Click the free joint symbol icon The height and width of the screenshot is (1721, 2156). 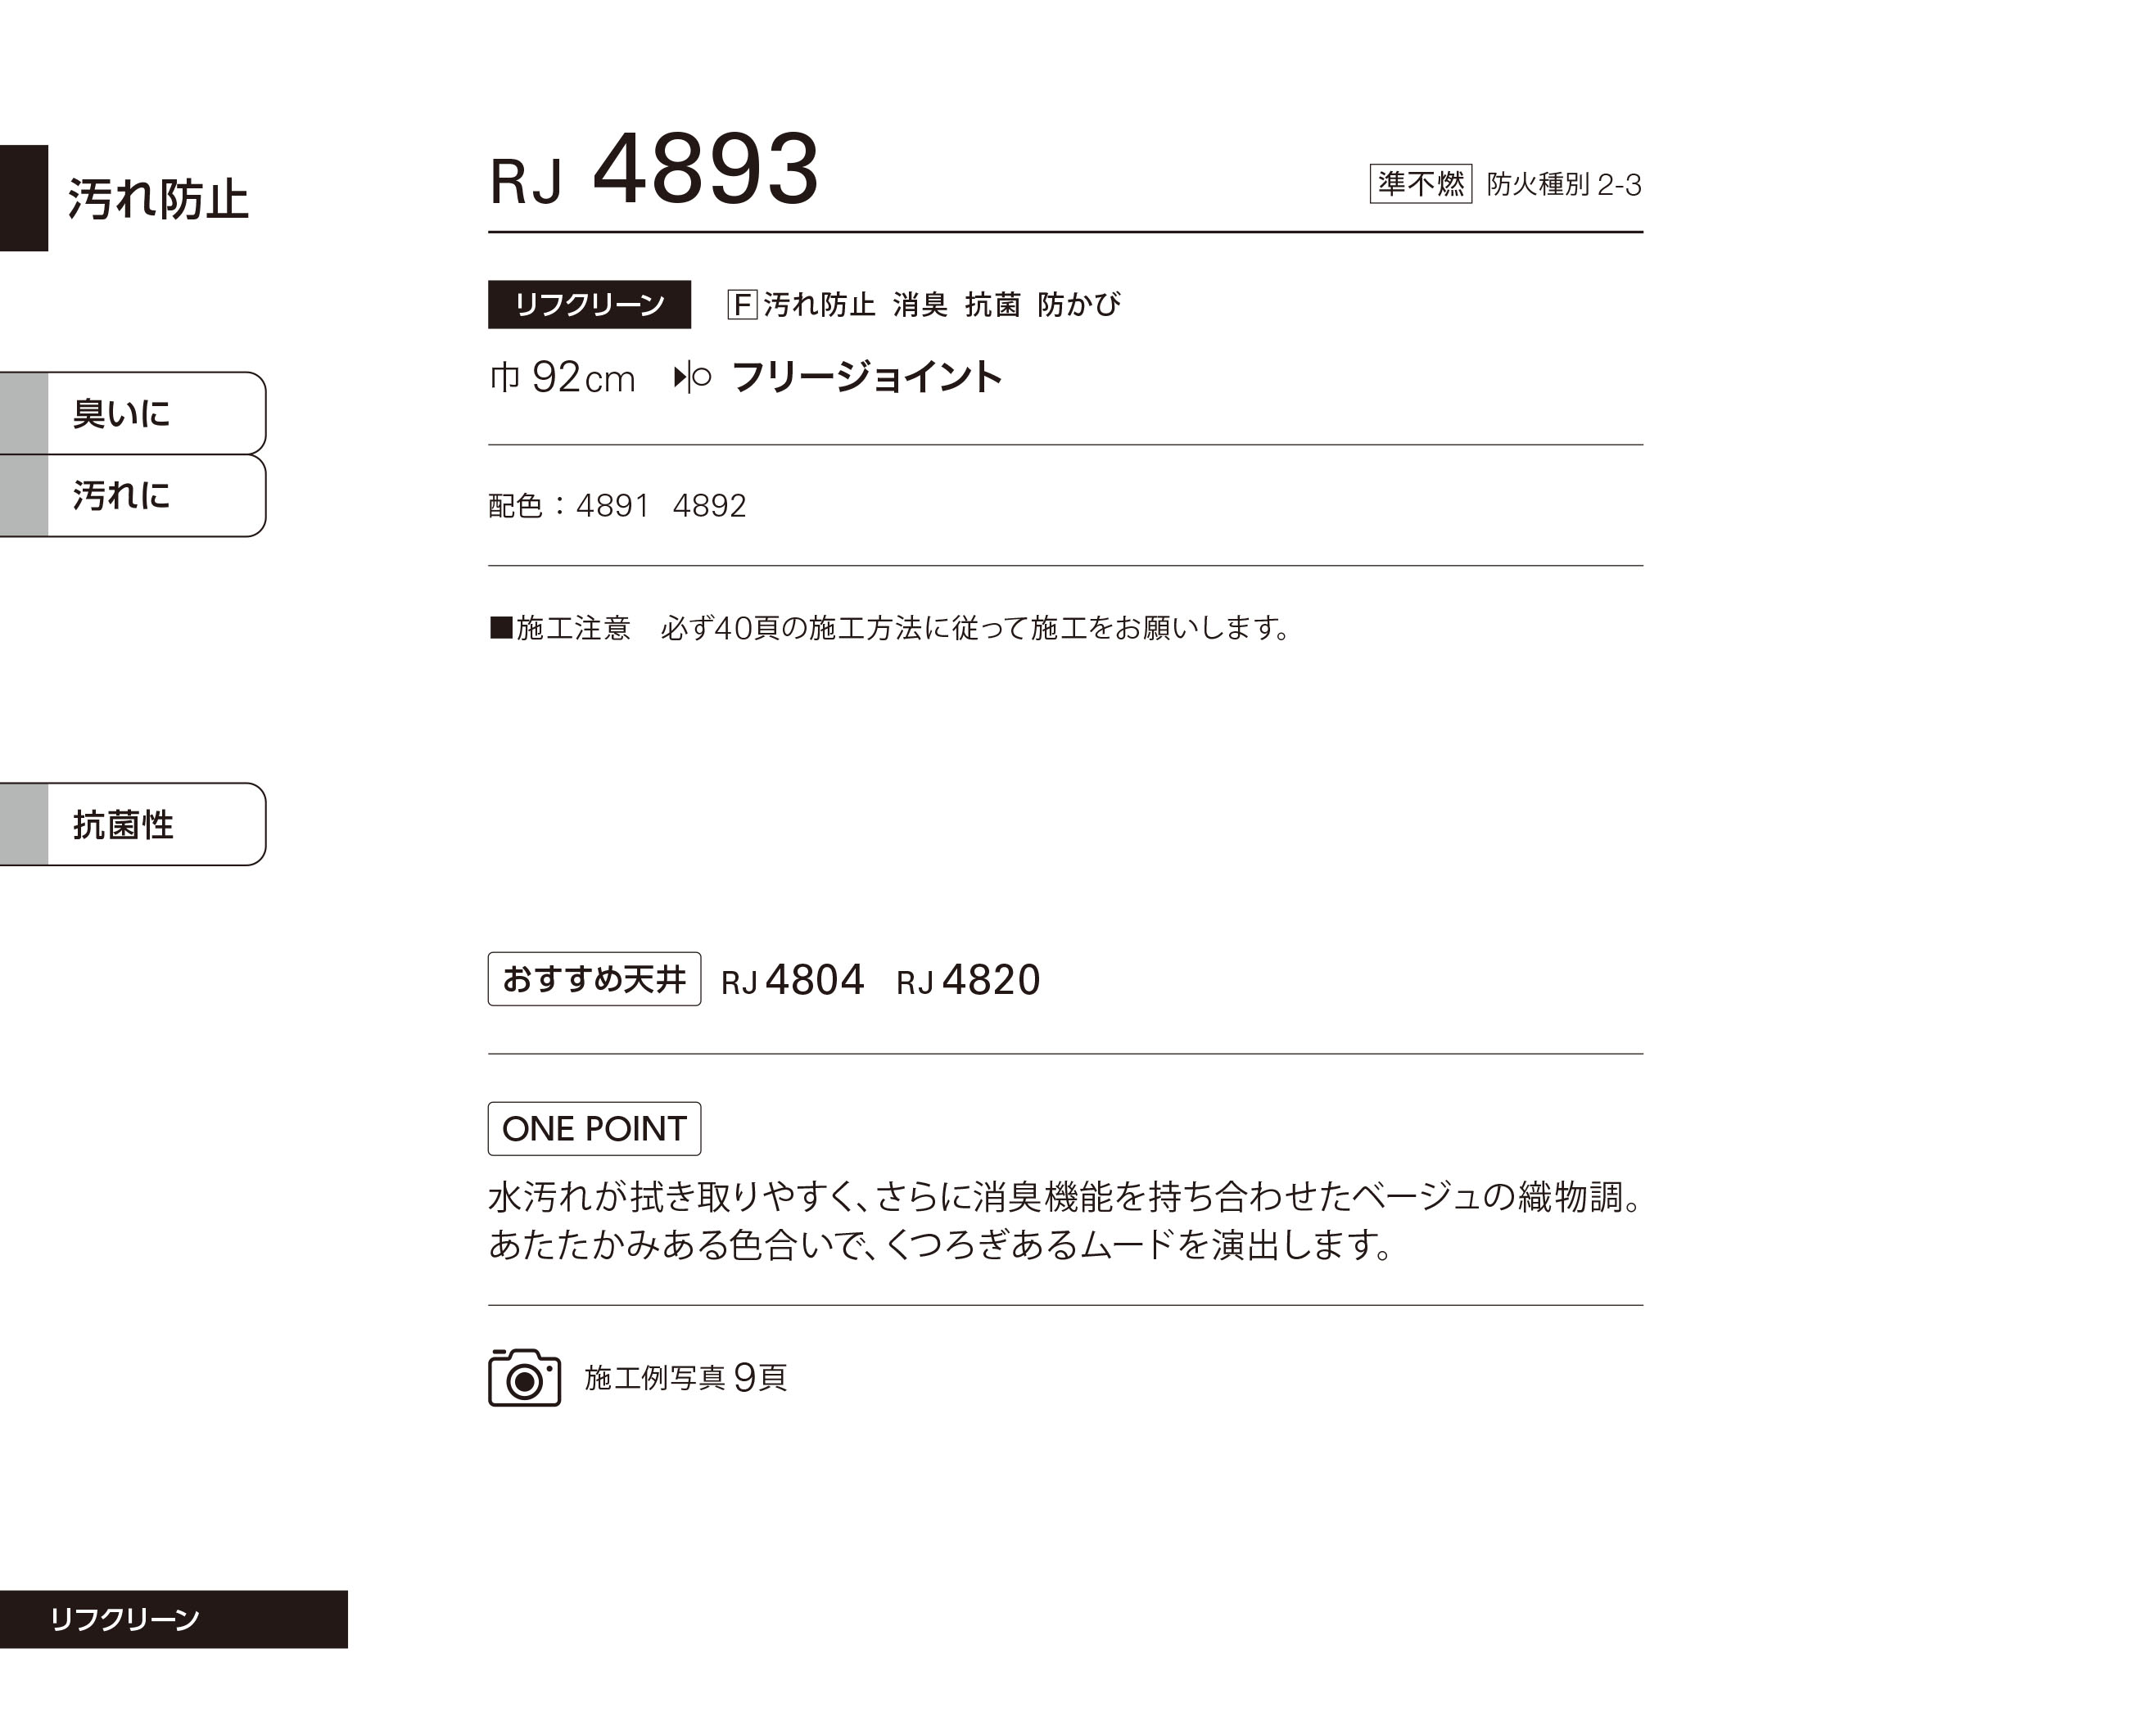tap(692, 377)
